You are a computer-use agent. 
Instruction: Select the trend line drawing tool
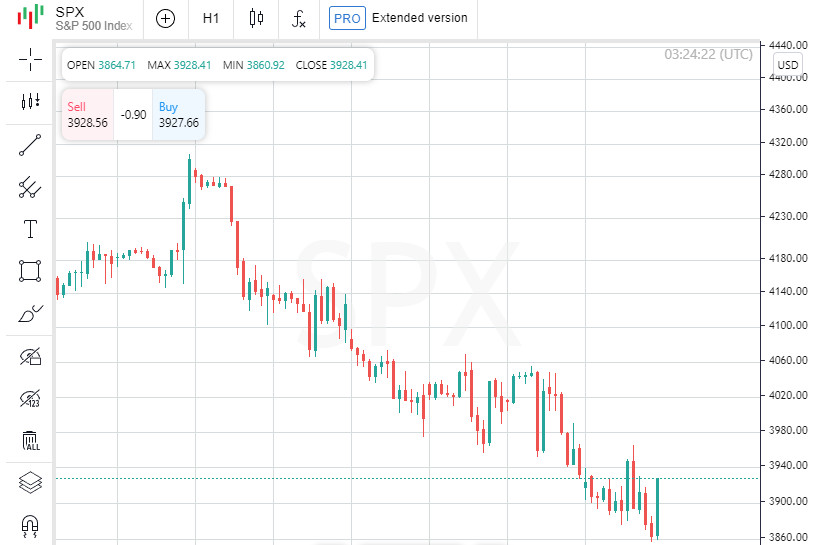(30, 145)
